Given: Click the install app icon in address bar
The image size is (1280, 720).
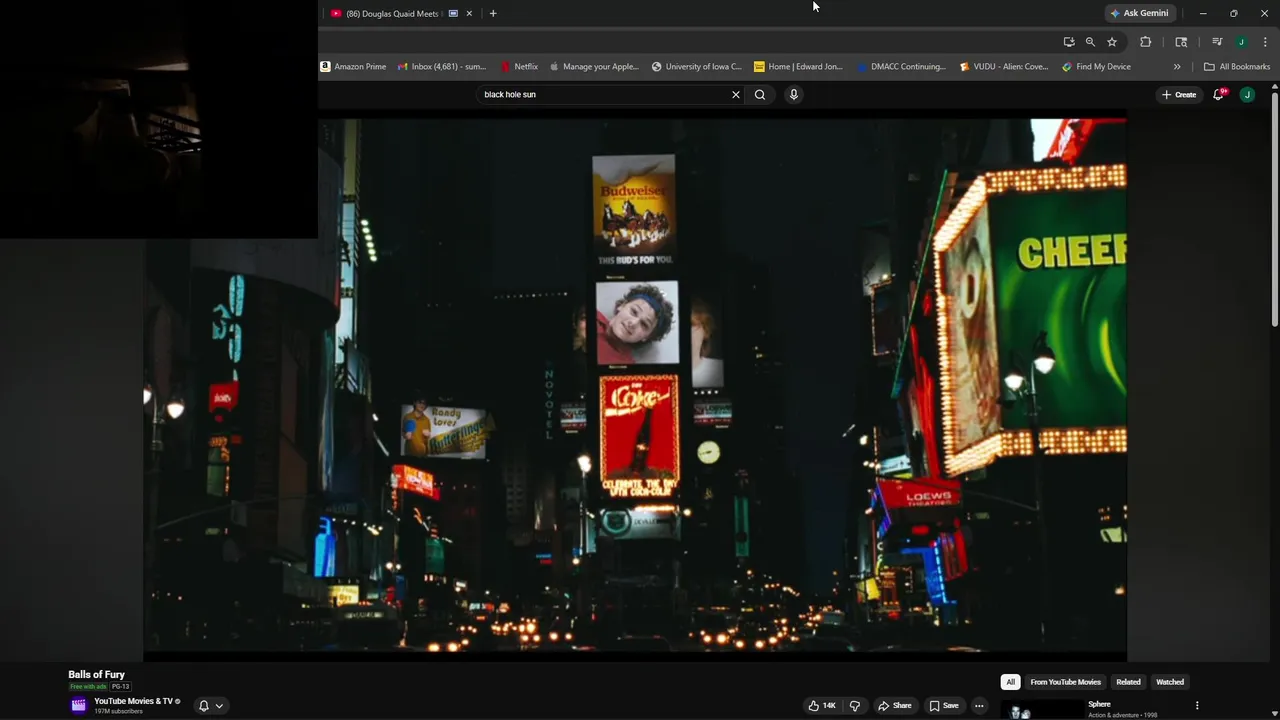Looking at the screenshot, I should click(1069, 42).
